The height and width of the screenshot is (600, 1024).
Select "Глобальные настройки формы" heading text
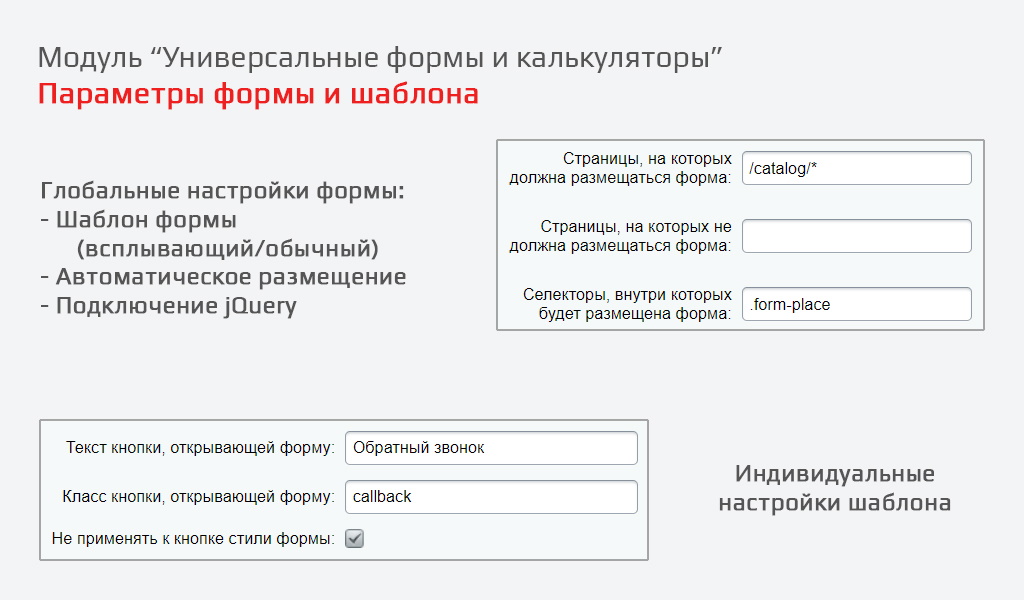[222, 190]
